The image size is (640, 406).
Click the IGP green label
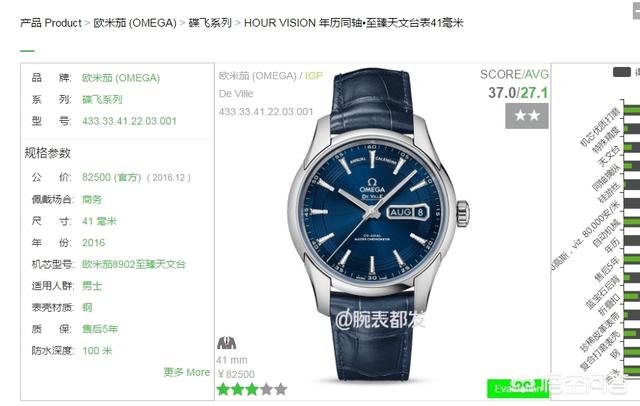(x=314, y=76)
